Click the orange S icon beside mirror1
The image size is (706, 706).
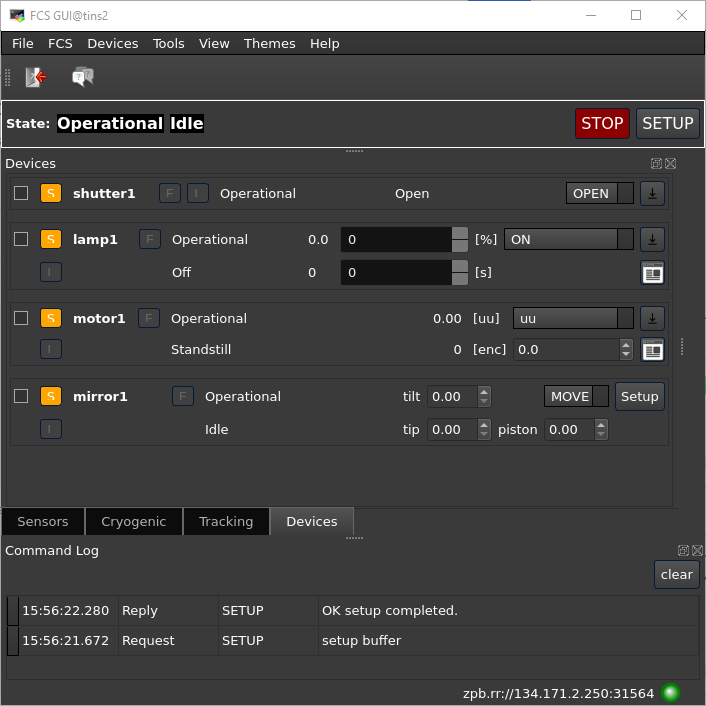[50, 396]
